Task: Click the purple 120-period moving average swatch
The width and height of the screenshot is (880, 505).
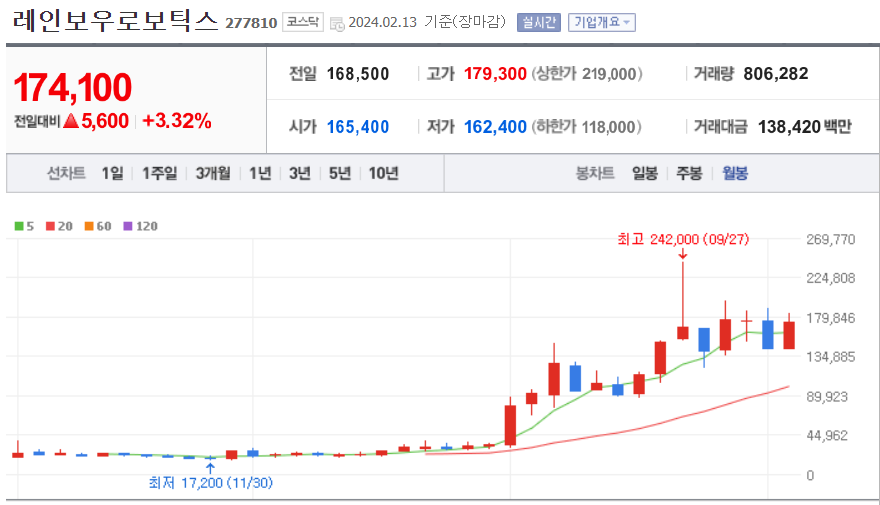Action: click(128, 226)
